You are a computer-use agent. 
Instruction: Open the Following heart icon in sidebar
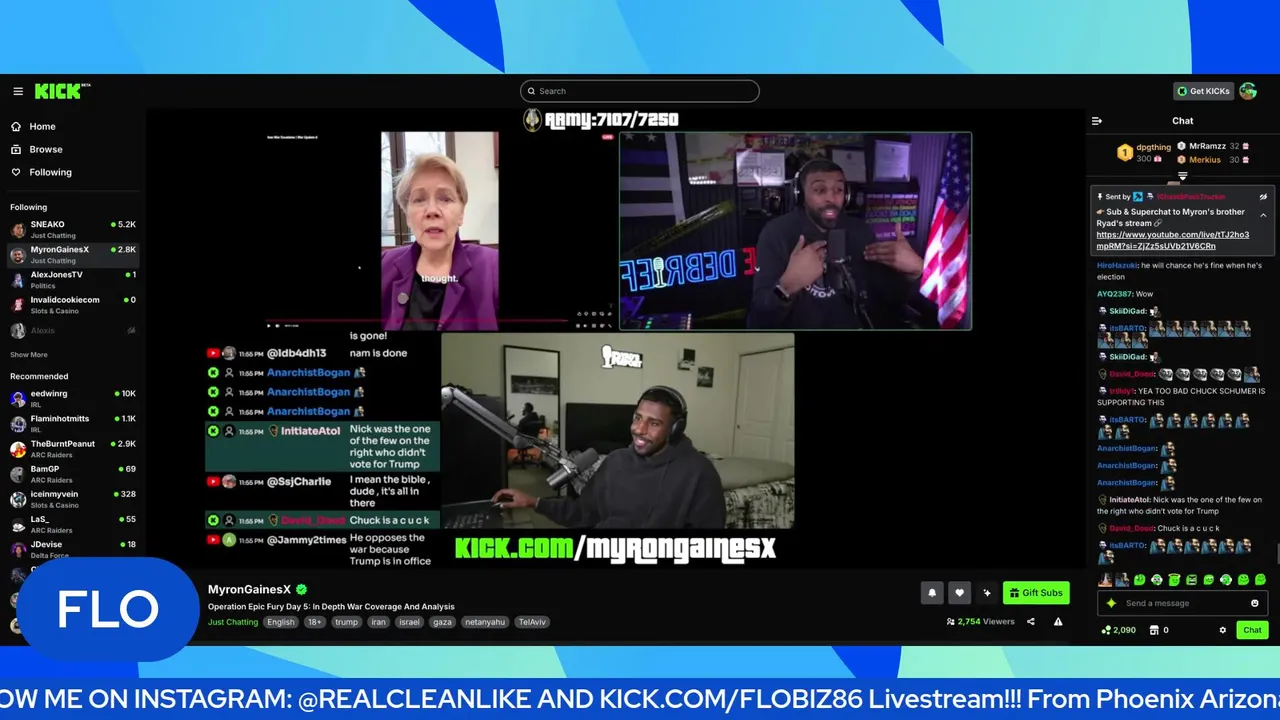click(16, 172)
